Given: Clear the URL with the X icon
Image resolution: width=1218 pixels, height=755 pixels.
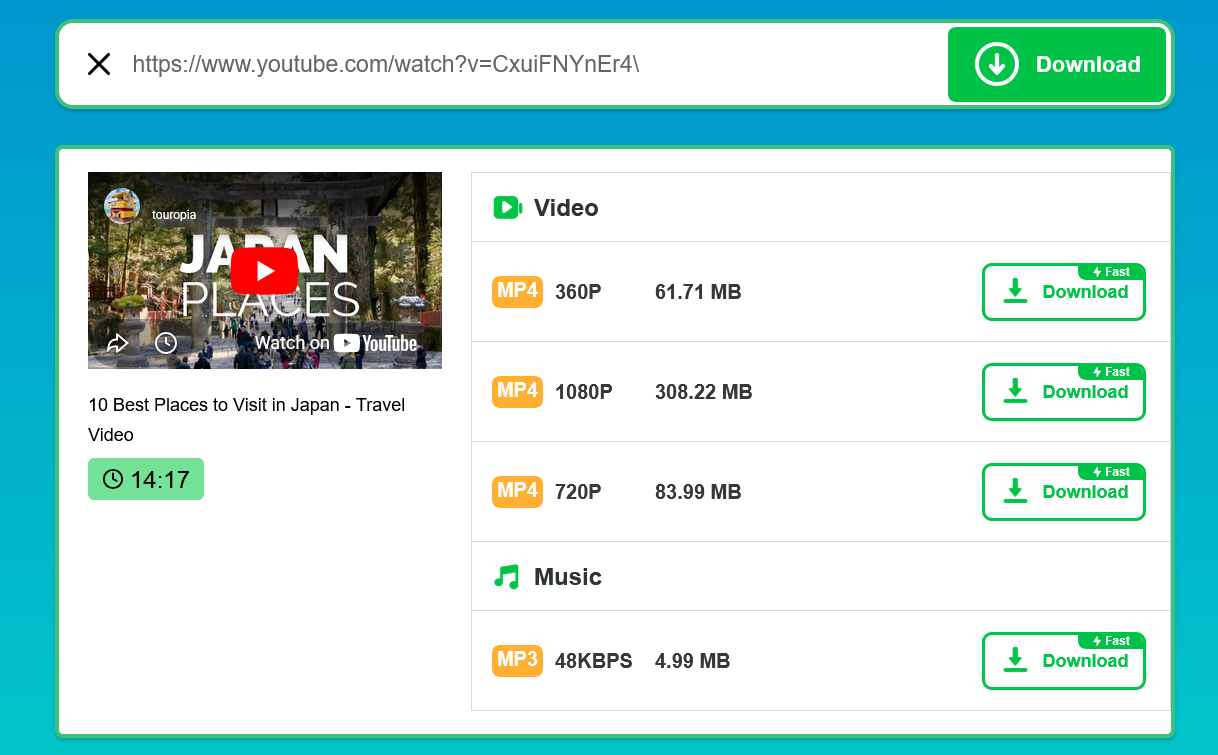Looking at the screenshot, I should [x=99, y=65].
